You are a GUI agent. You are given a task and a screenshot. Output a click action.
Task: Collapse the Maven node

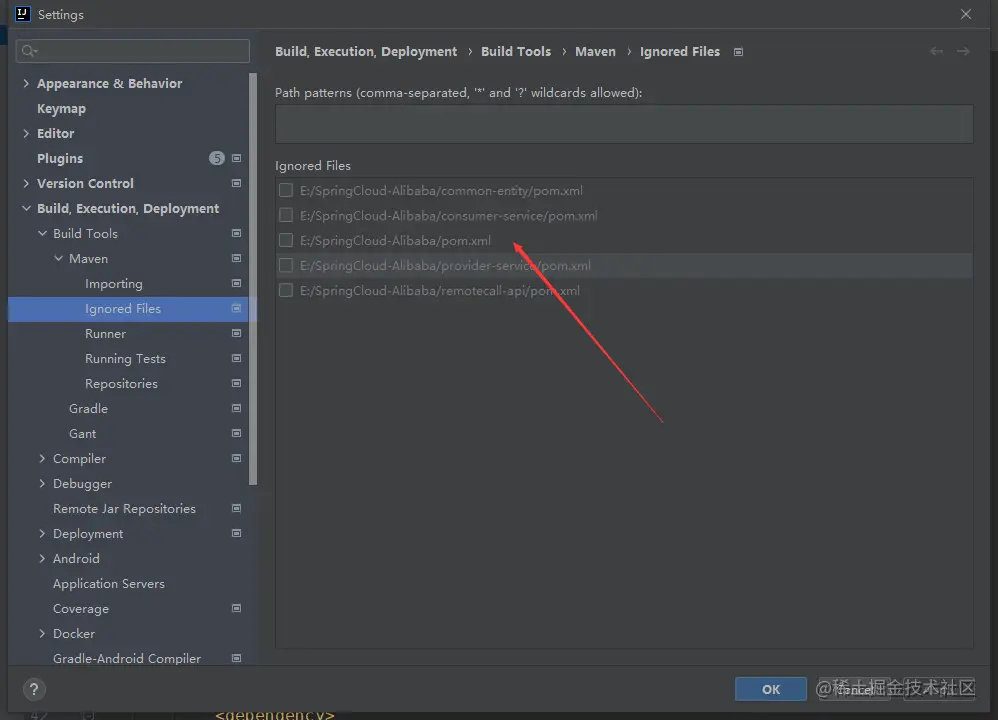58,258
